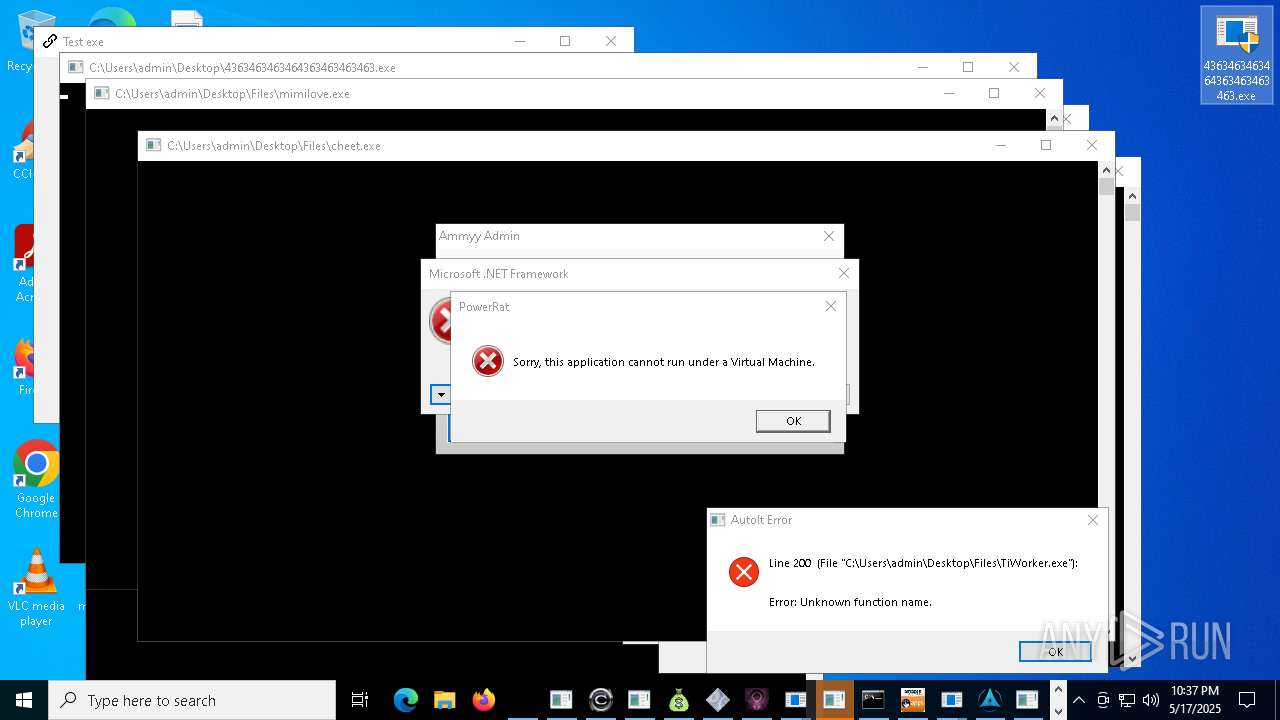Click OK in the AutoIt Error dialog
1280x720 pixels.
(1055, 651)
